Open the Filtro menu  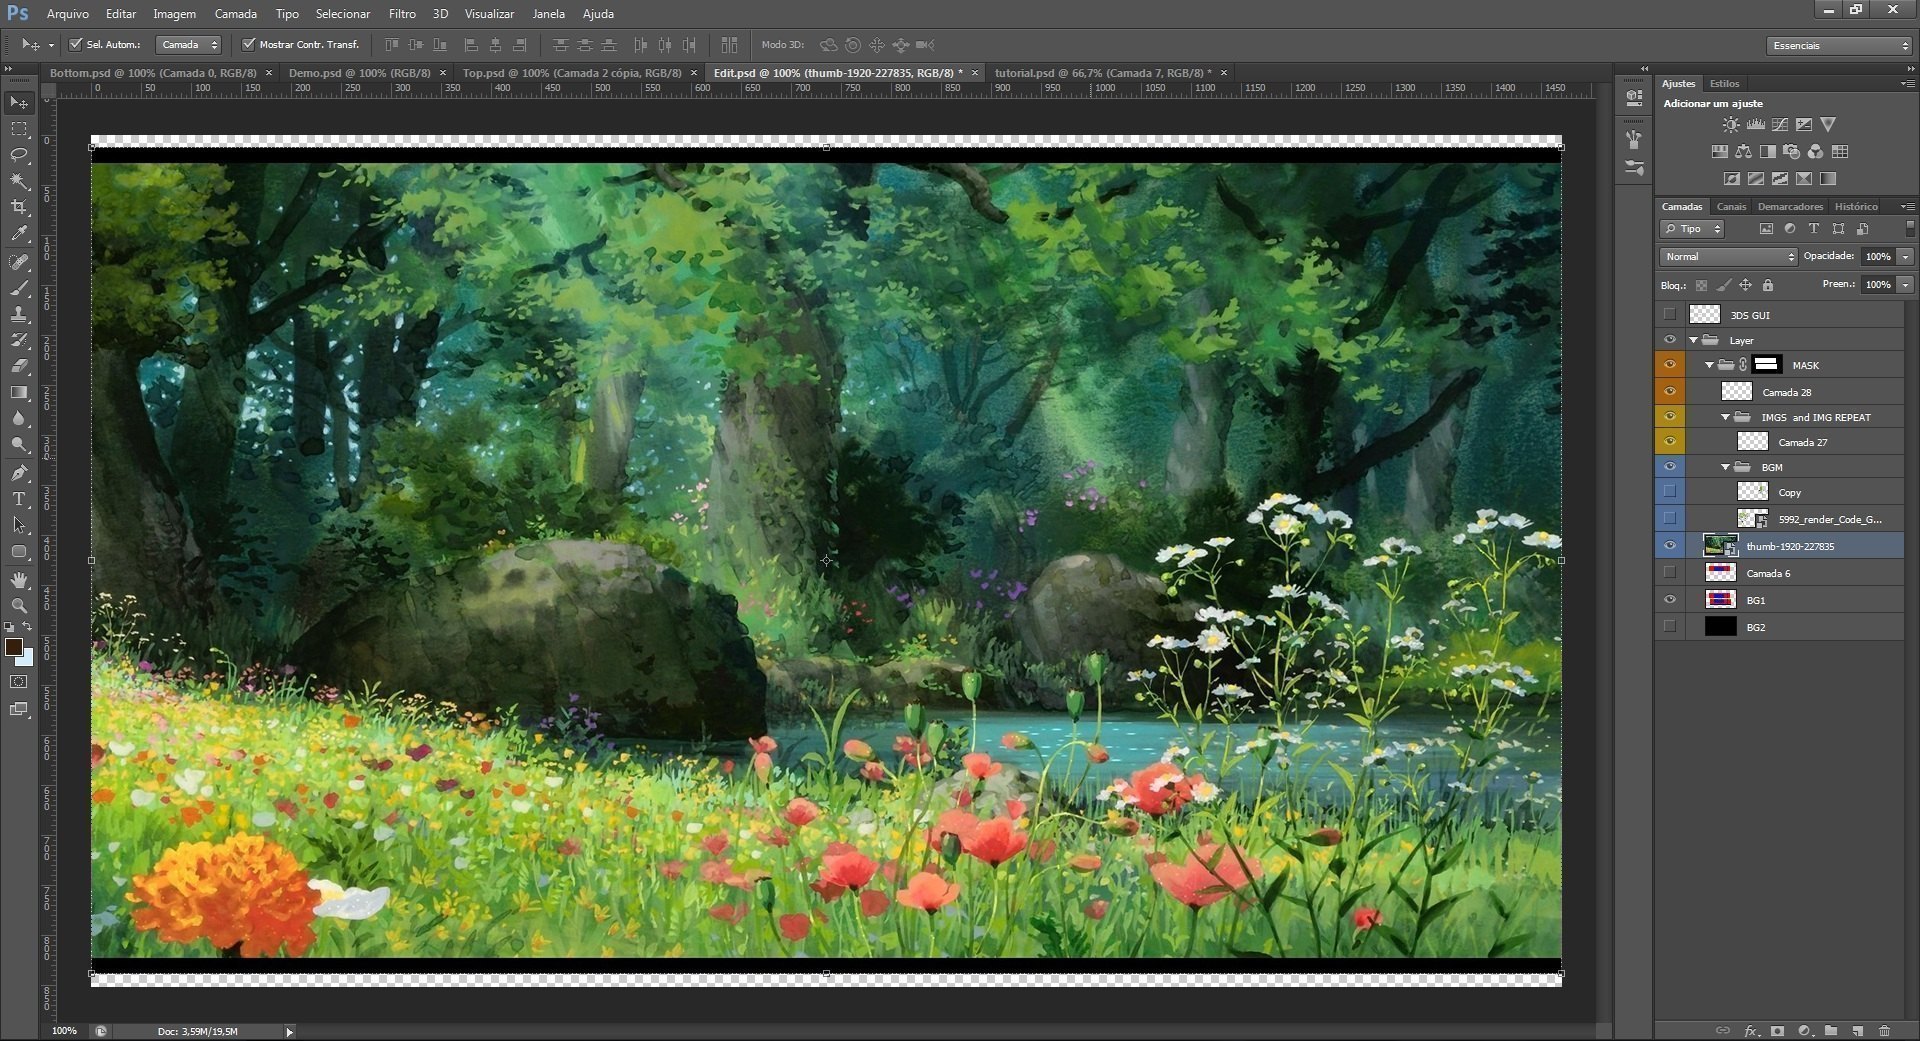402,14
